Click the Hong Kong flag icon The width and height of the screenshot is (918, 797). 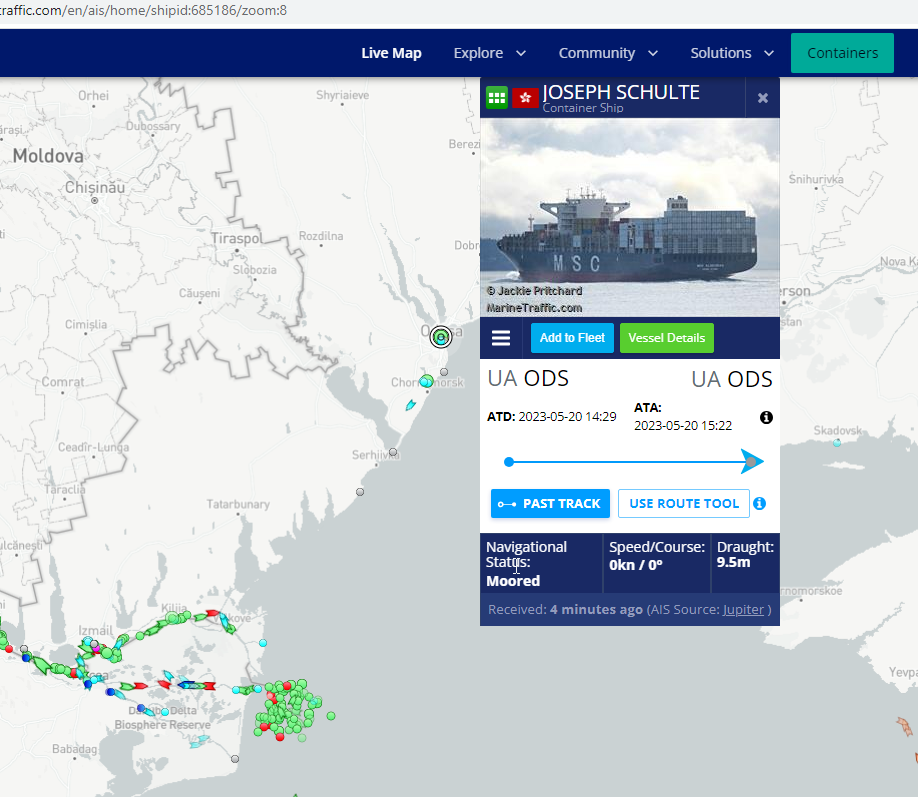(525, 98)
